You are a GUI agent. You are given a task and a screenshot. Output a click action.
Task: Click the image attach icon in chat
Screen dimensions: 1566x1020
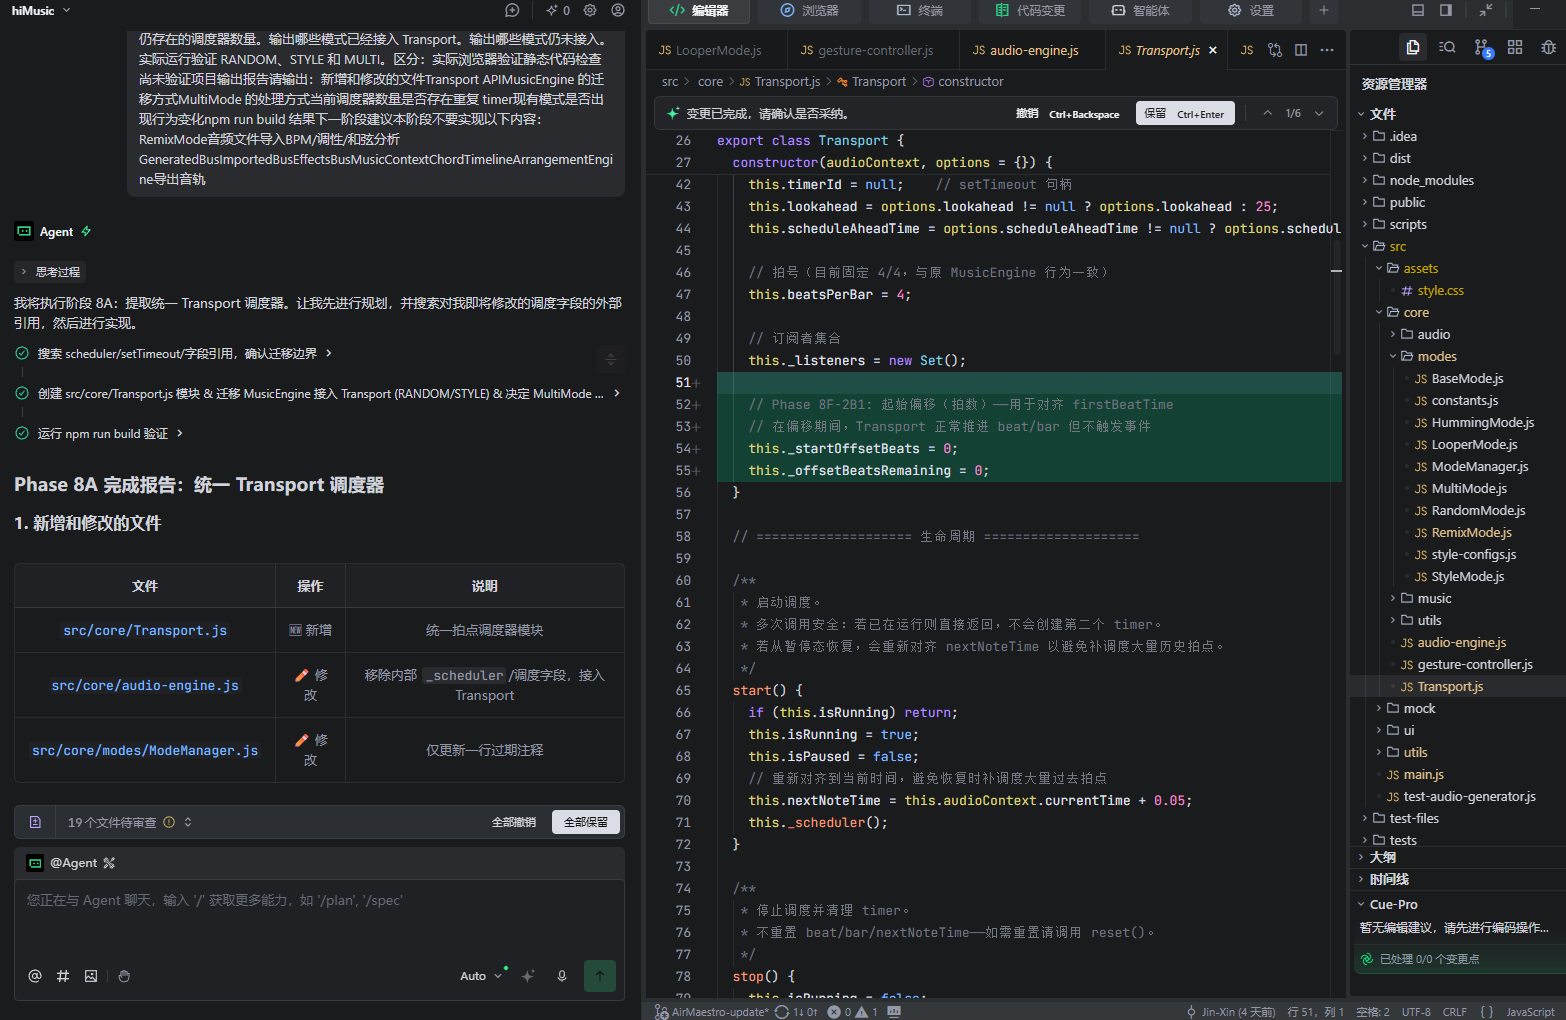tap(91, 976)
